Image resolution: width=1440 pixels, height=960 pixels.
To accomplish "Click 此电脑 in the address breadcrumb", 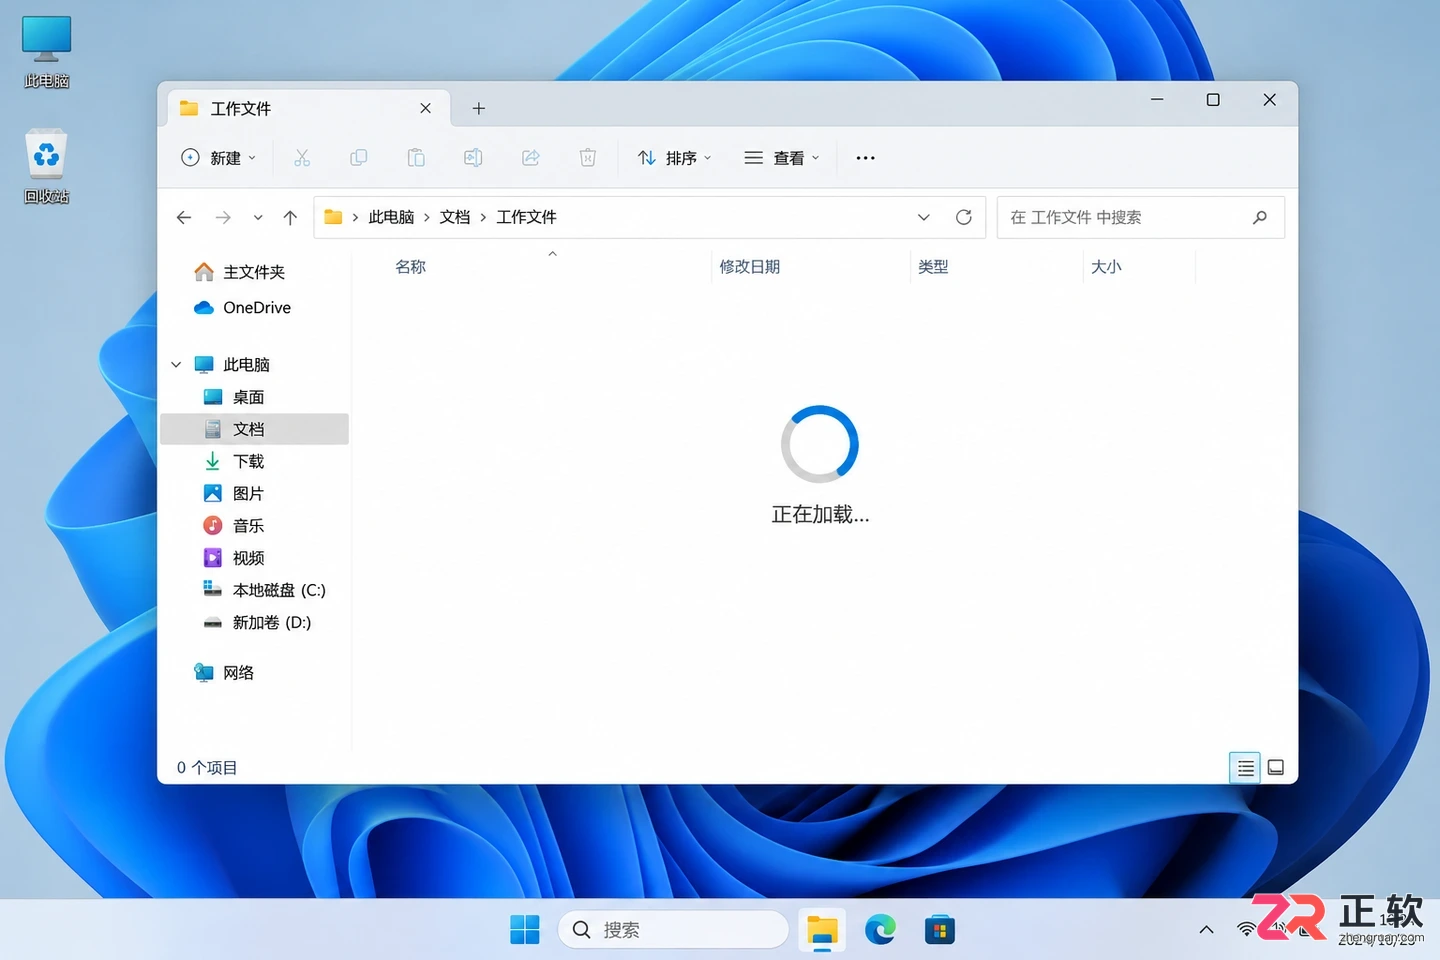I will (391, 217).
